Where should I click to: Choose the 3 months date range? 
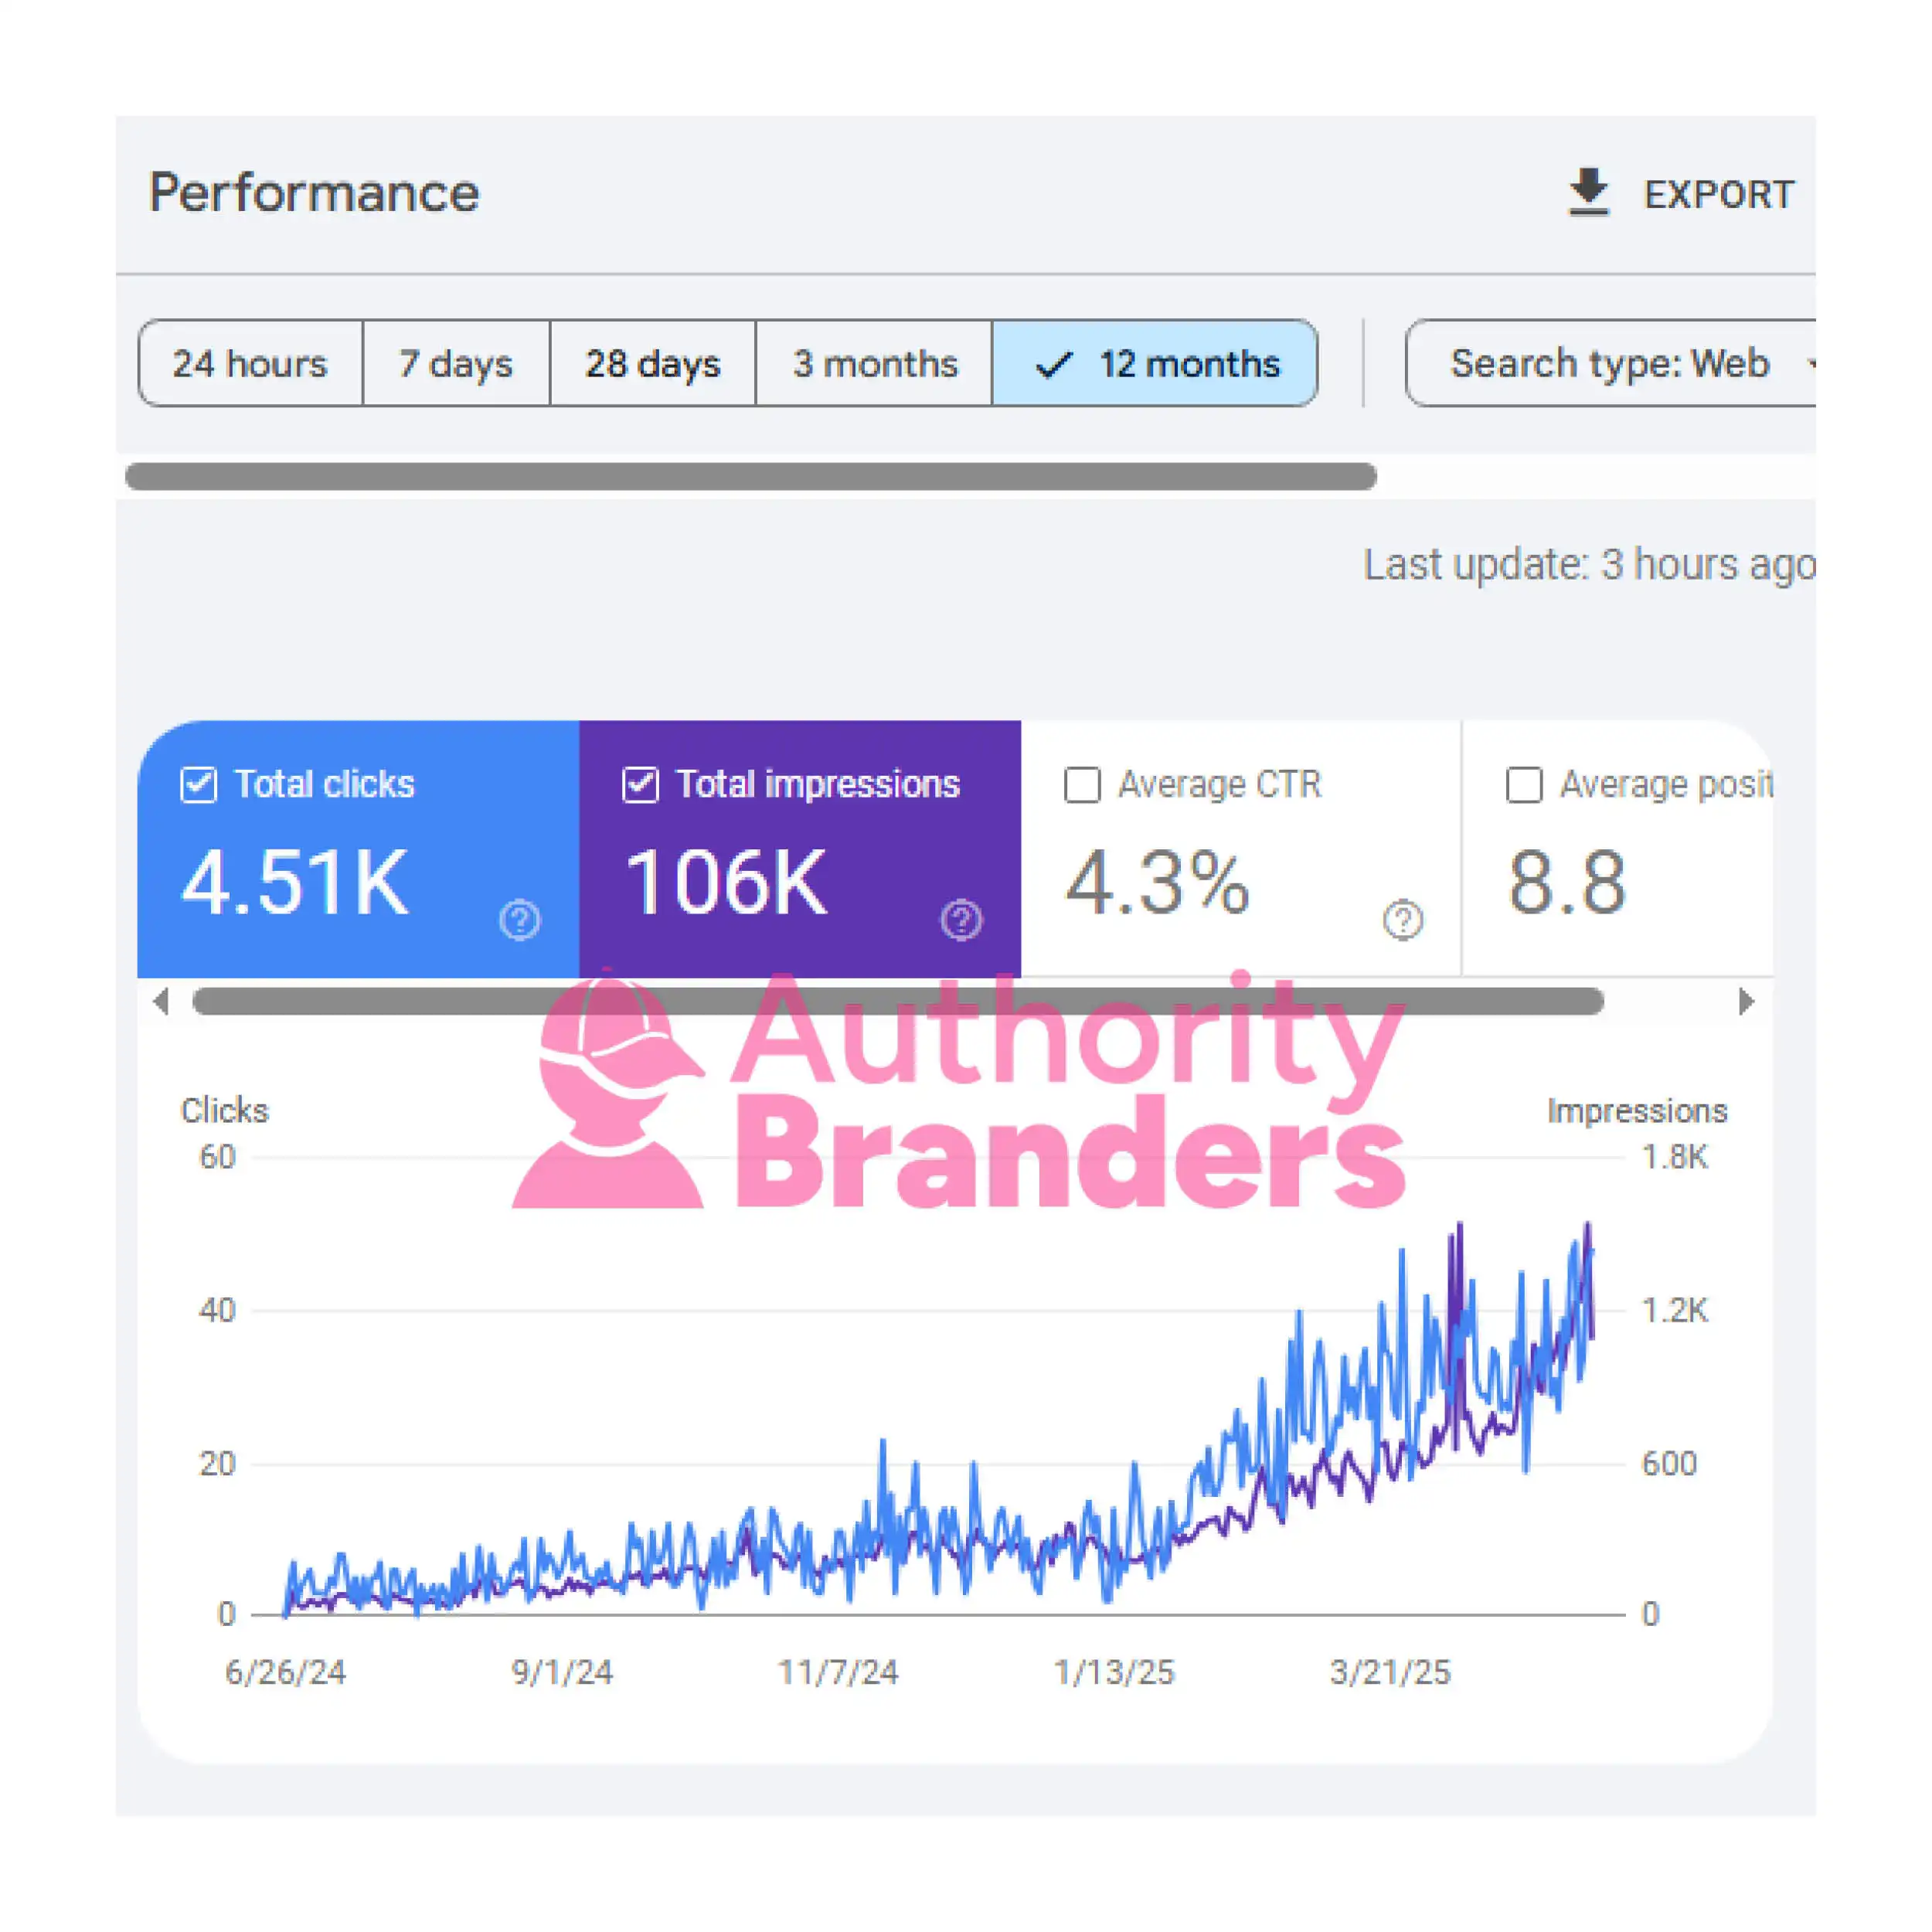click(875, 363)
